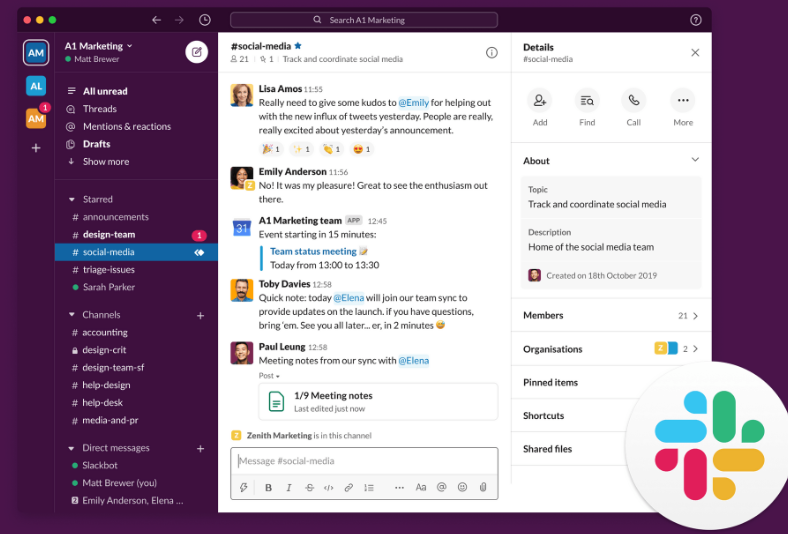The image size is (788, 534).
Task: Open the emoji picker in composer
Action: (462, 487)
